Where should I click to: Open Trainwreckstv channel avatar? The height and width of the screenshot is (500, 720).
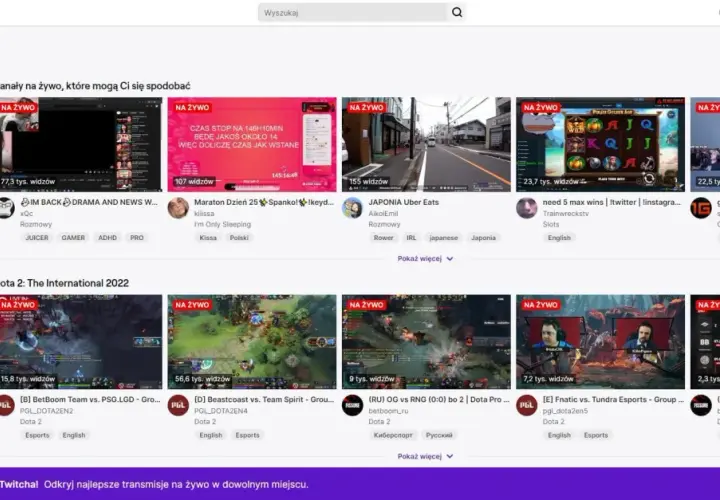click(x=527, y=208)
